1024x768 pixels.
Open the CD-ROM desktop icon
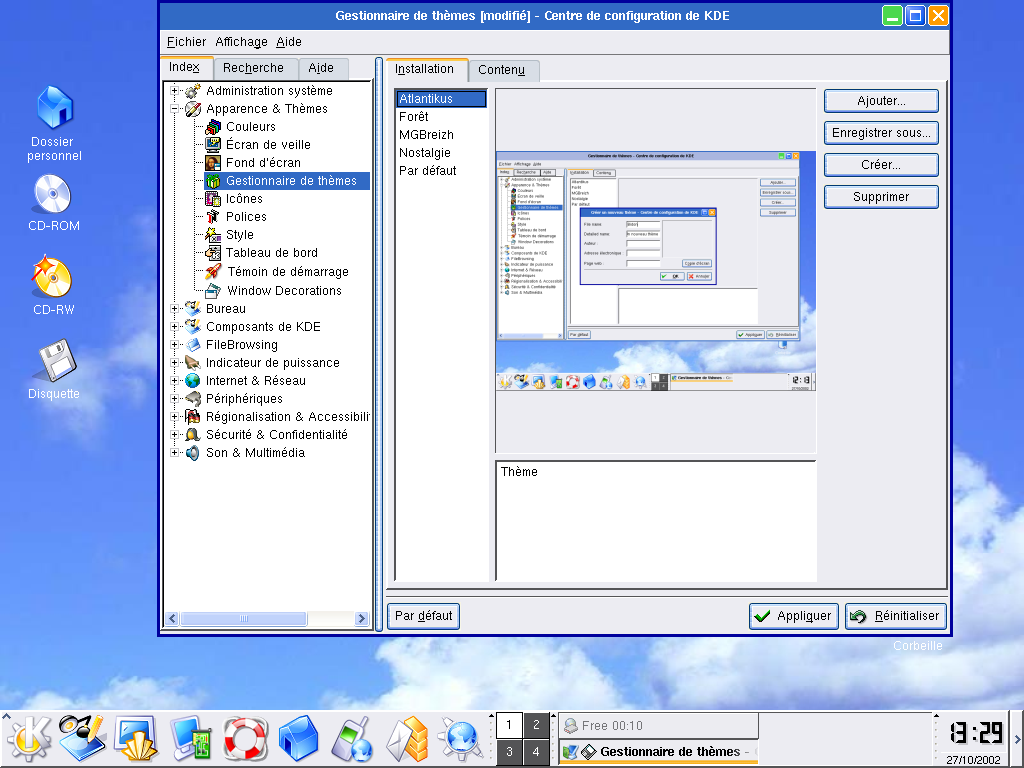tap(53, 194)
